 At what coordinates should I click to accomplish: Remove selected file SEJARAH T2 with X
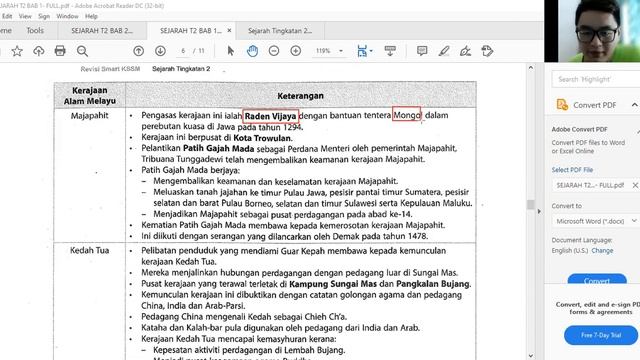(x=635, y=185)
